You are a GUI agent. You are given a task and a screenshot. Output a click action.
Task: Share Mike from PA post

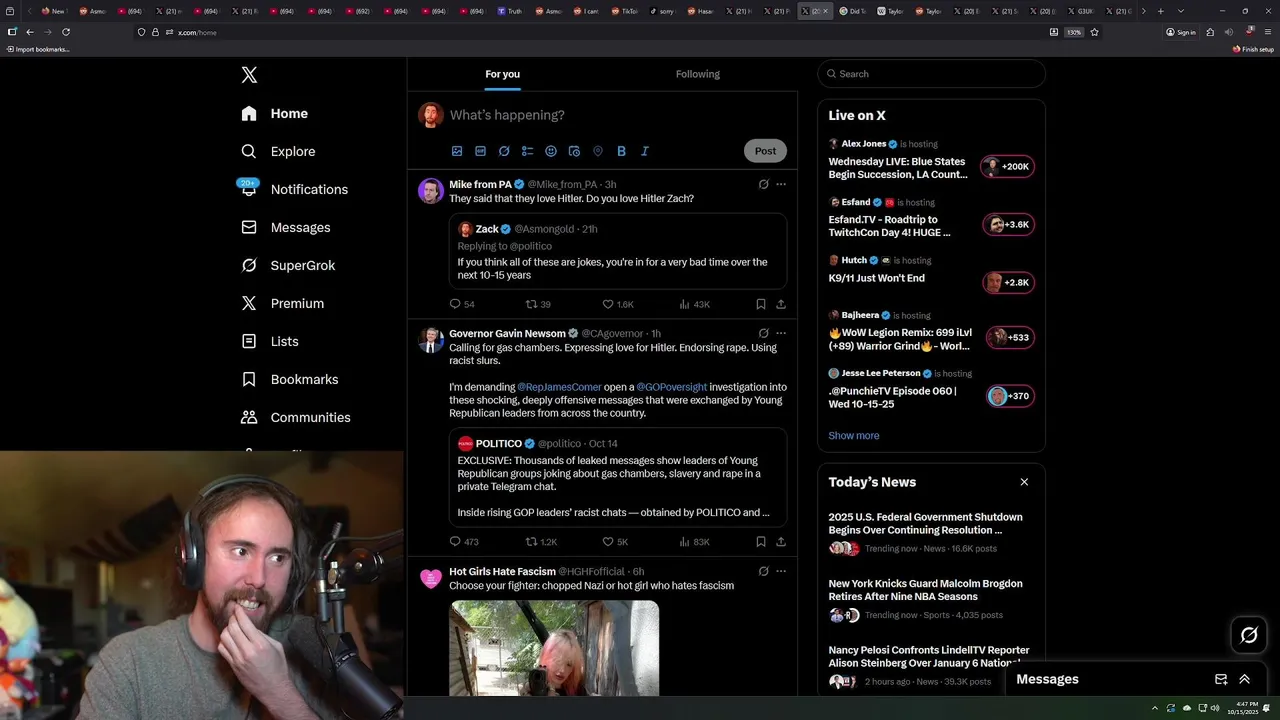[x=781, y=304]
